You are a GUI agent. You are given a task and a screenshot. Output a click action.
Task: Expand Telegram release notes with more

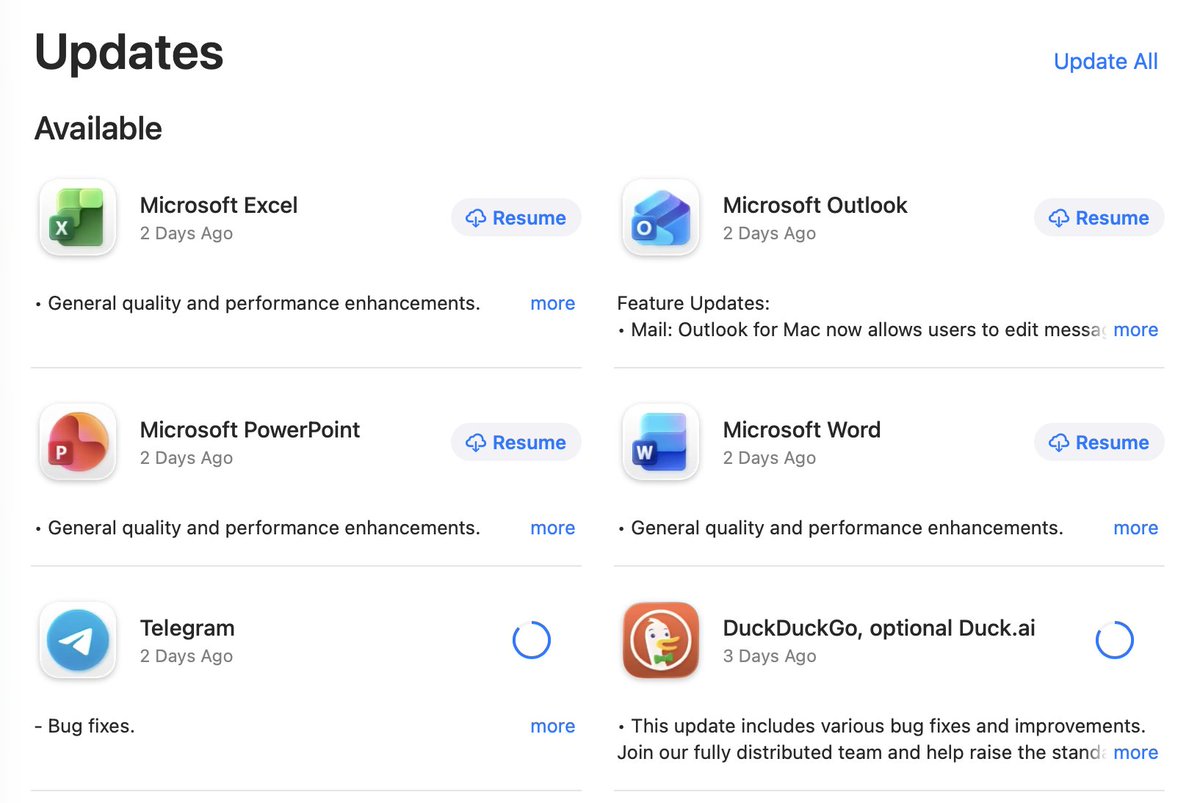click(552, 726)
